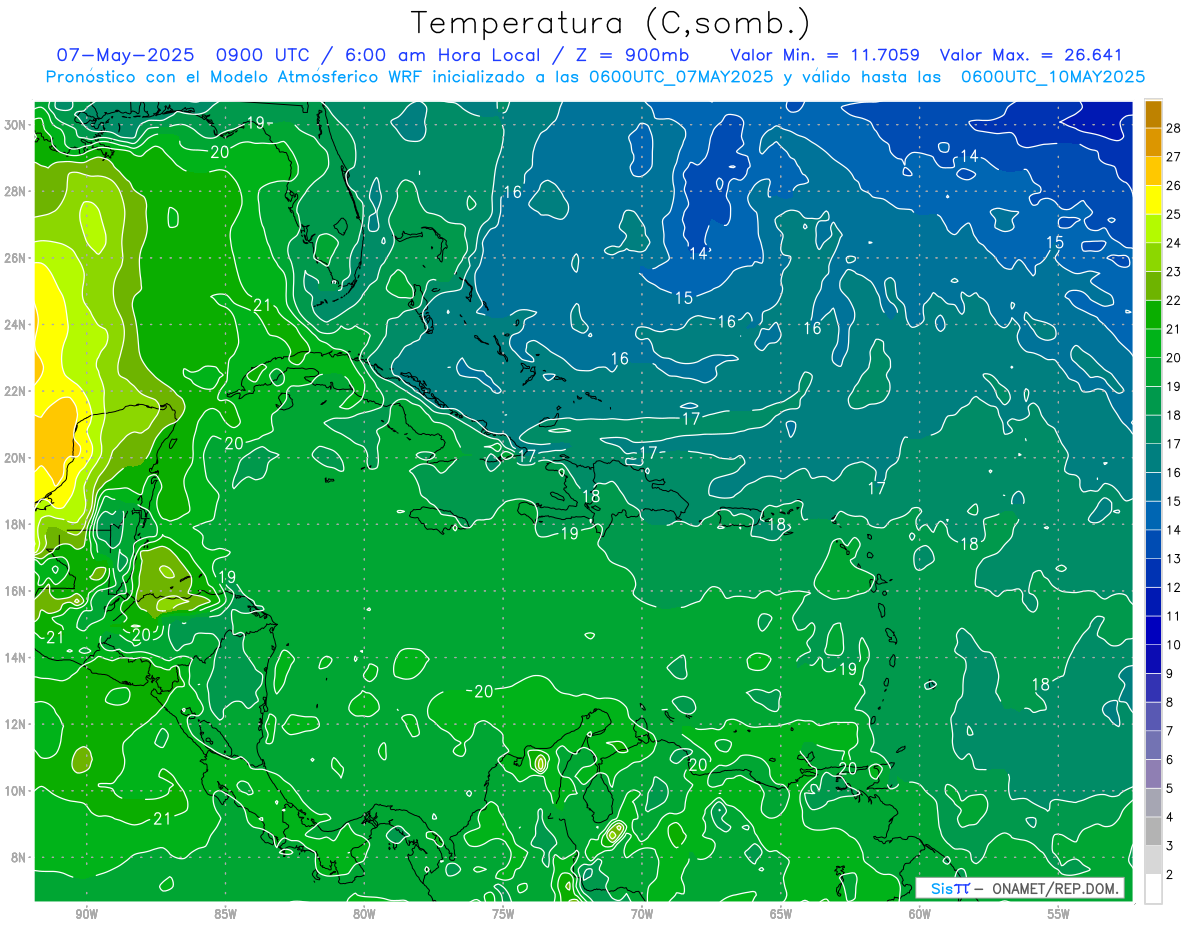Click the "Valor Min. = 11.7059" value

[826, 55]
